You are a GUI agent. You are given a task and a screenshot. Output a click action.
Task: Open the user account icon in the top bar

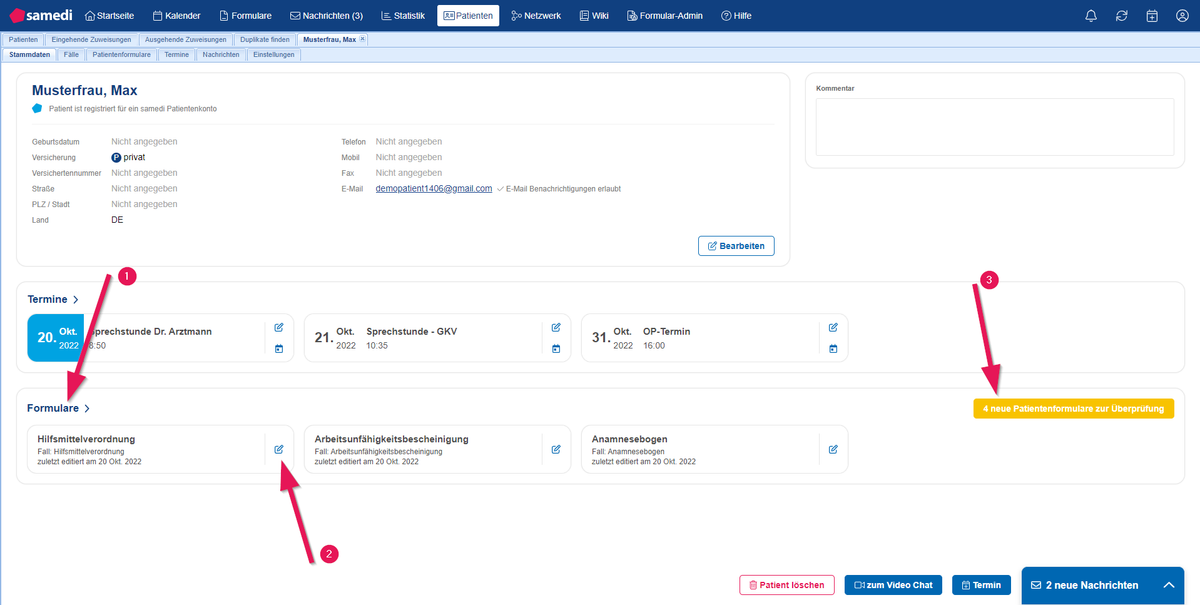click(x=1182, y=15)
